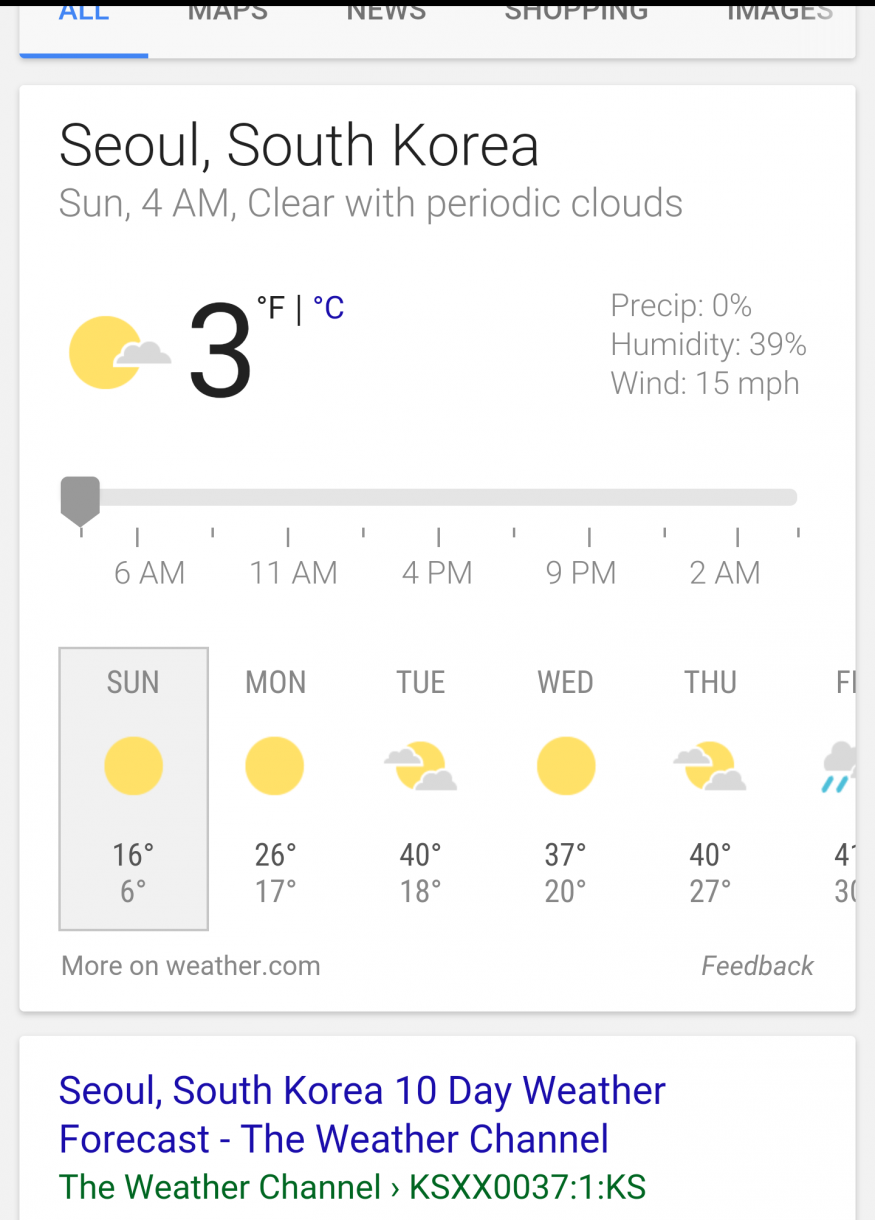875x1220 pixels.
Task: Open the MAPS search tab
Action: (x=228, y=14)
